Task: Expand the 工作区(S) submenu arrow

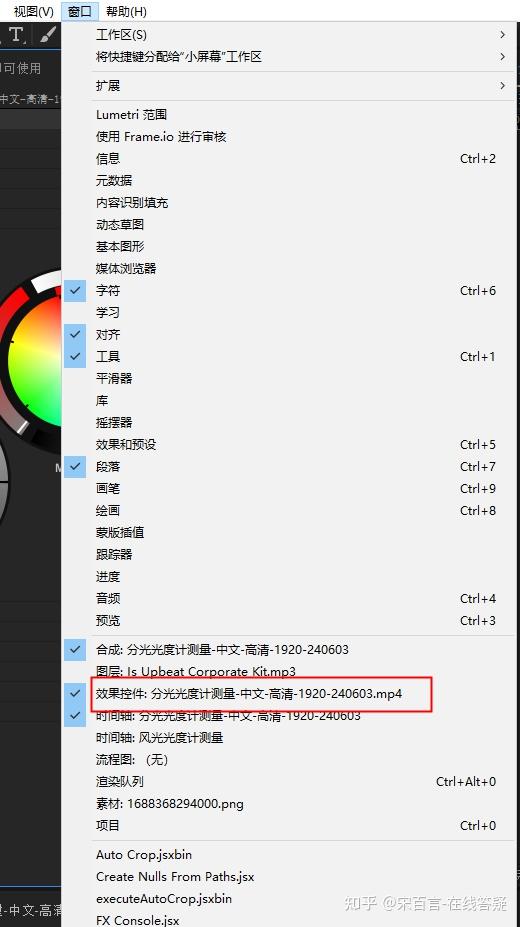Action: coord(502,35)
